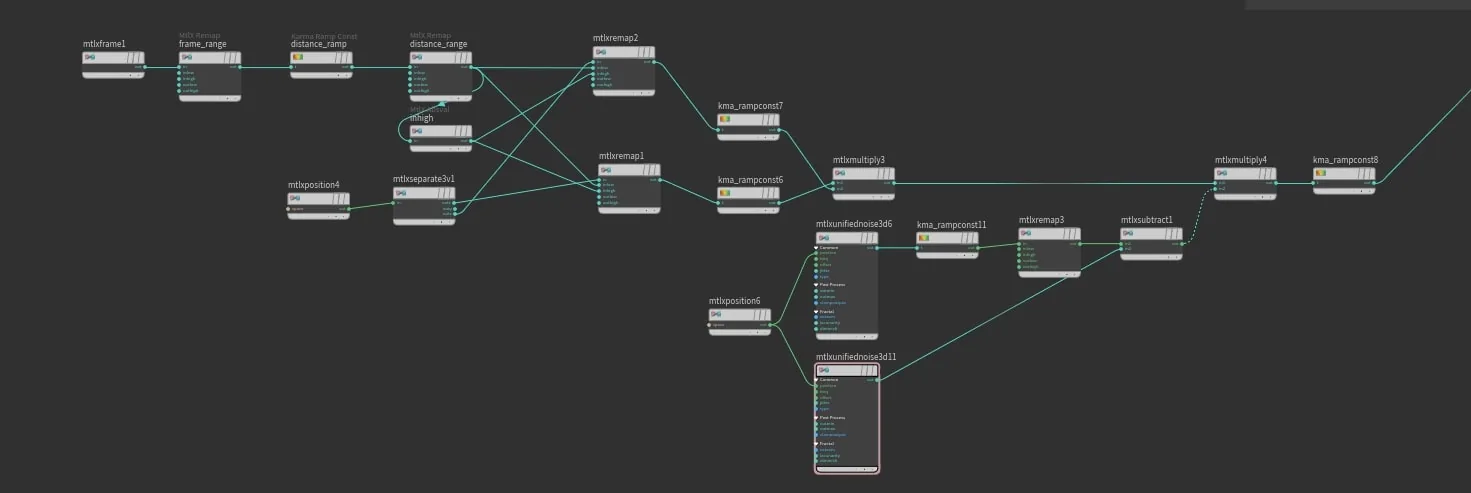Click the input port of the inhigh node
The image size is (1471, 493).
pyautogui.click(x=409, y=141)
